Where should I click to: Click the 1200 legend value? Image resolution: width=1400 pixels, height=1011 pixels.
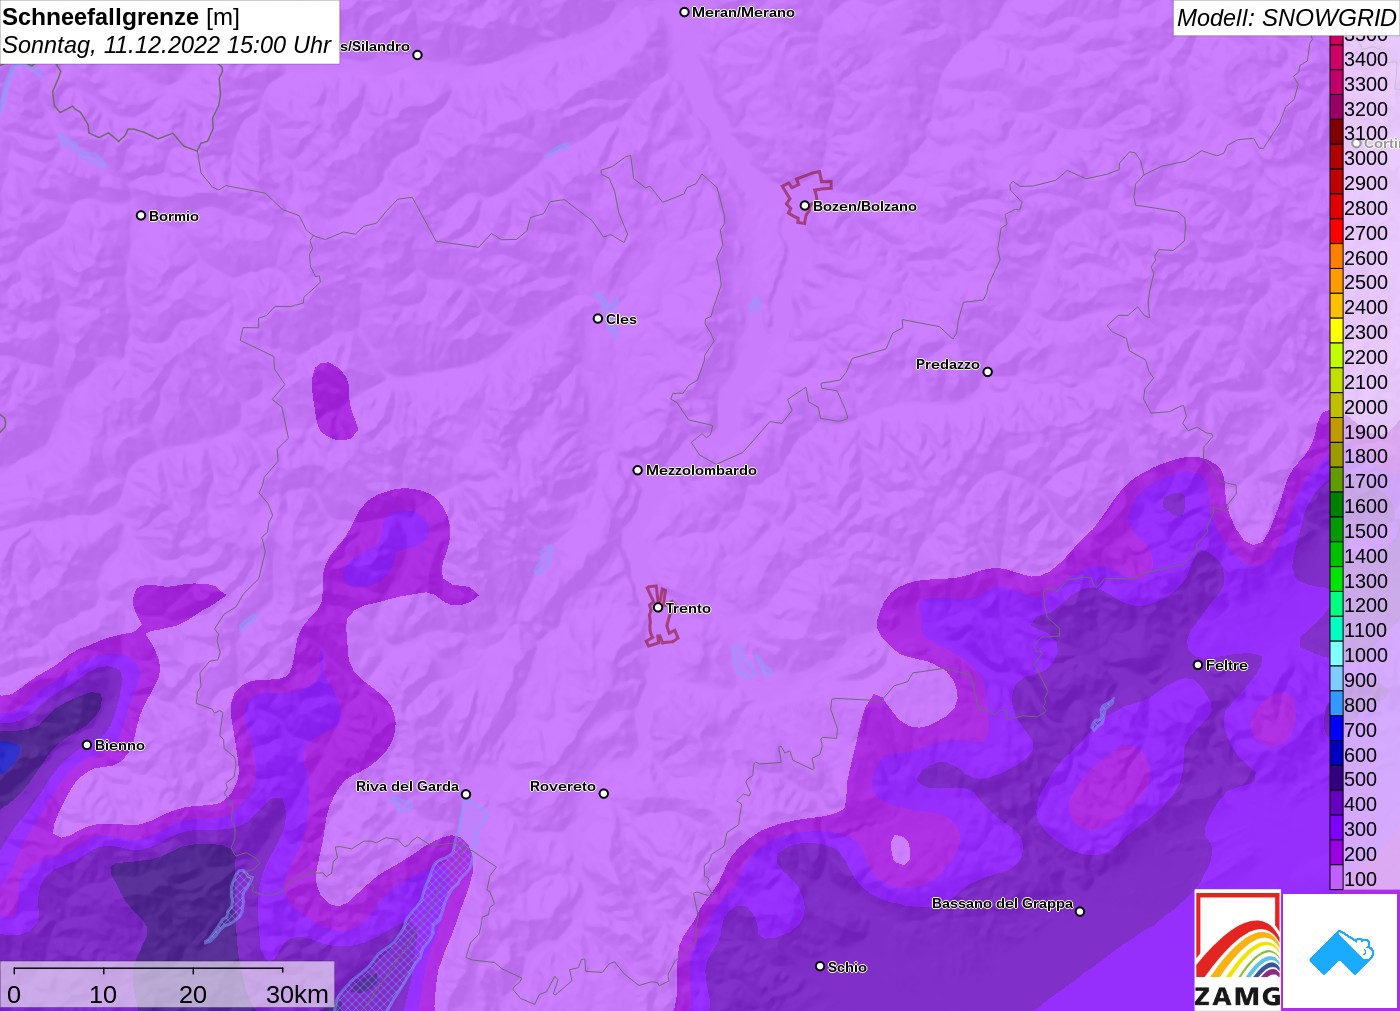pyautogui.click(x=1366, y=605)
